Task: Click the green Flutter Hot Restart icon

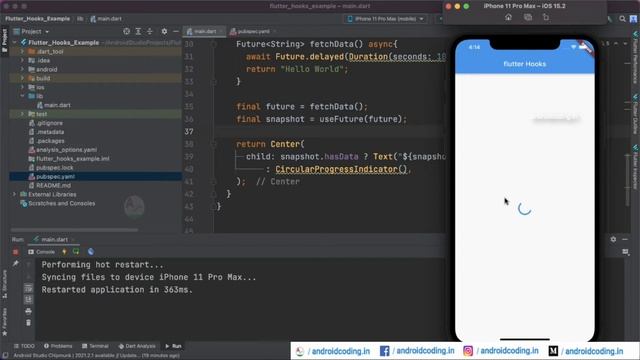Action: (76, 251)
